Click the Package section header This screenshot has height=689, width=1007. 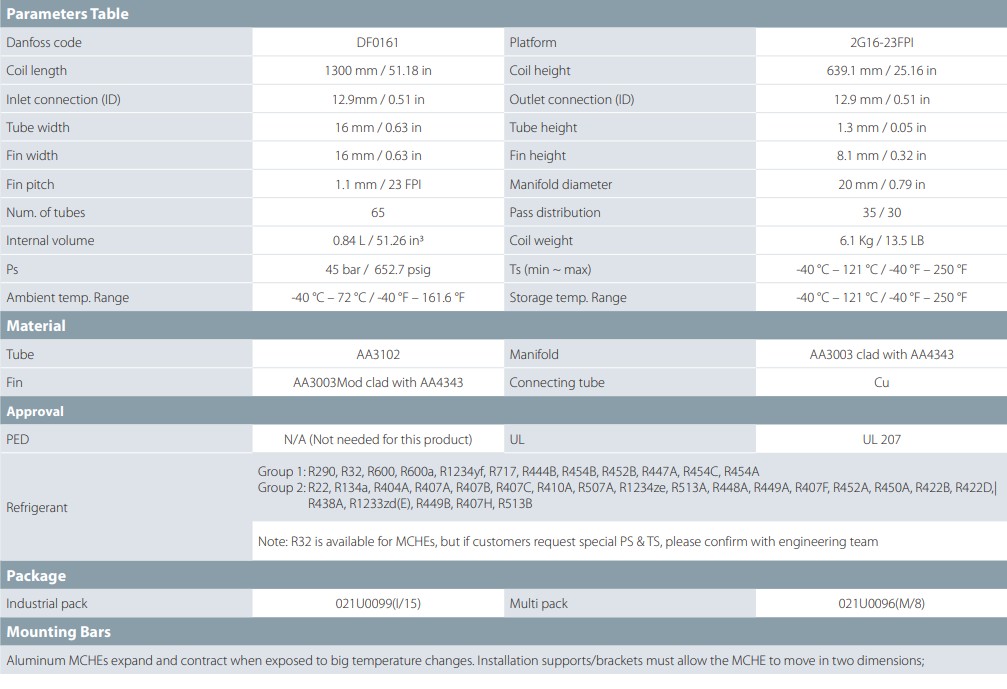(36, 576)
